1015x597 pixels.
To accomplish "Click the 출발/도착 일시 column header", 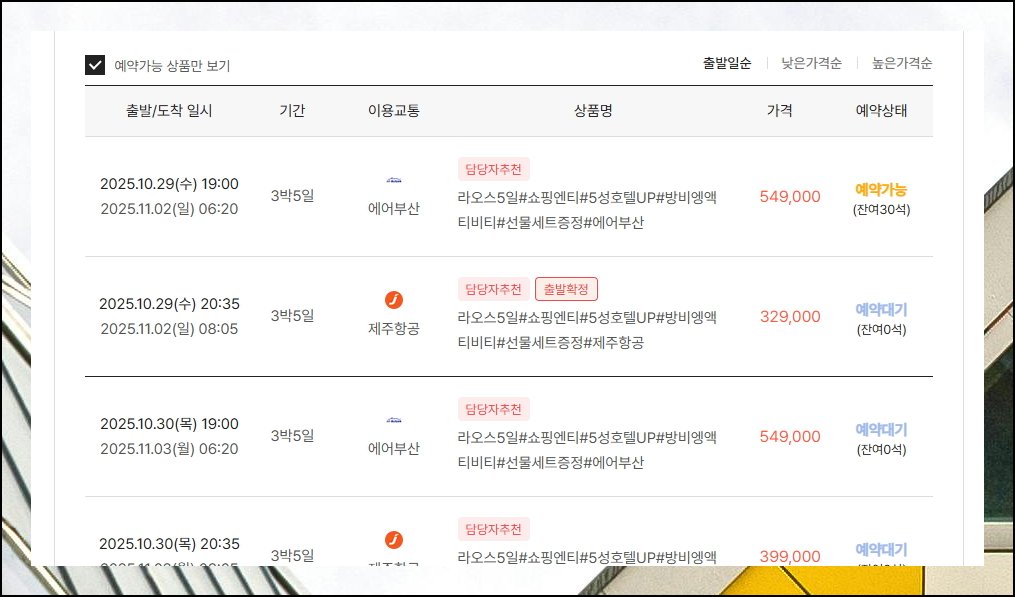I will click(169, 111).
